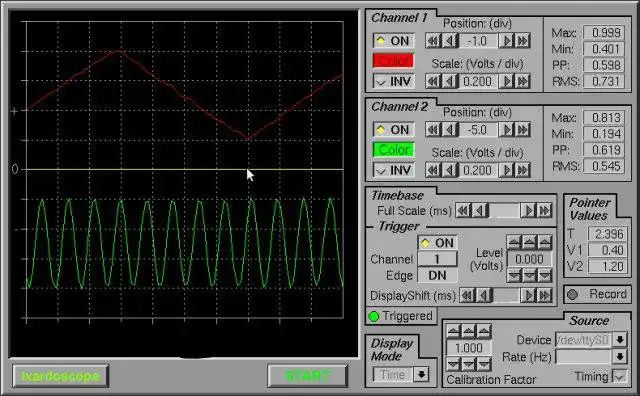The image size is (640, 396).
Task: Toggle Channel 2 ON switch
Action: pyautogui.click(x=393, y=130)
